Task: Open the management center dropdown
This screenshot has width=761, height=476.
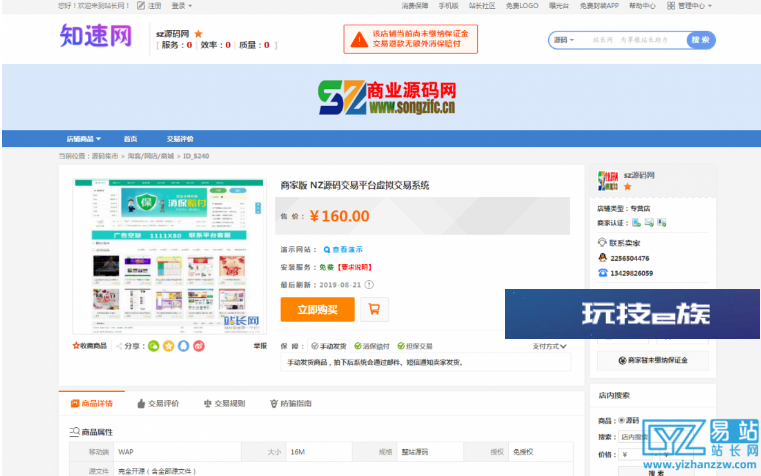Action: [x=695, y=6]
